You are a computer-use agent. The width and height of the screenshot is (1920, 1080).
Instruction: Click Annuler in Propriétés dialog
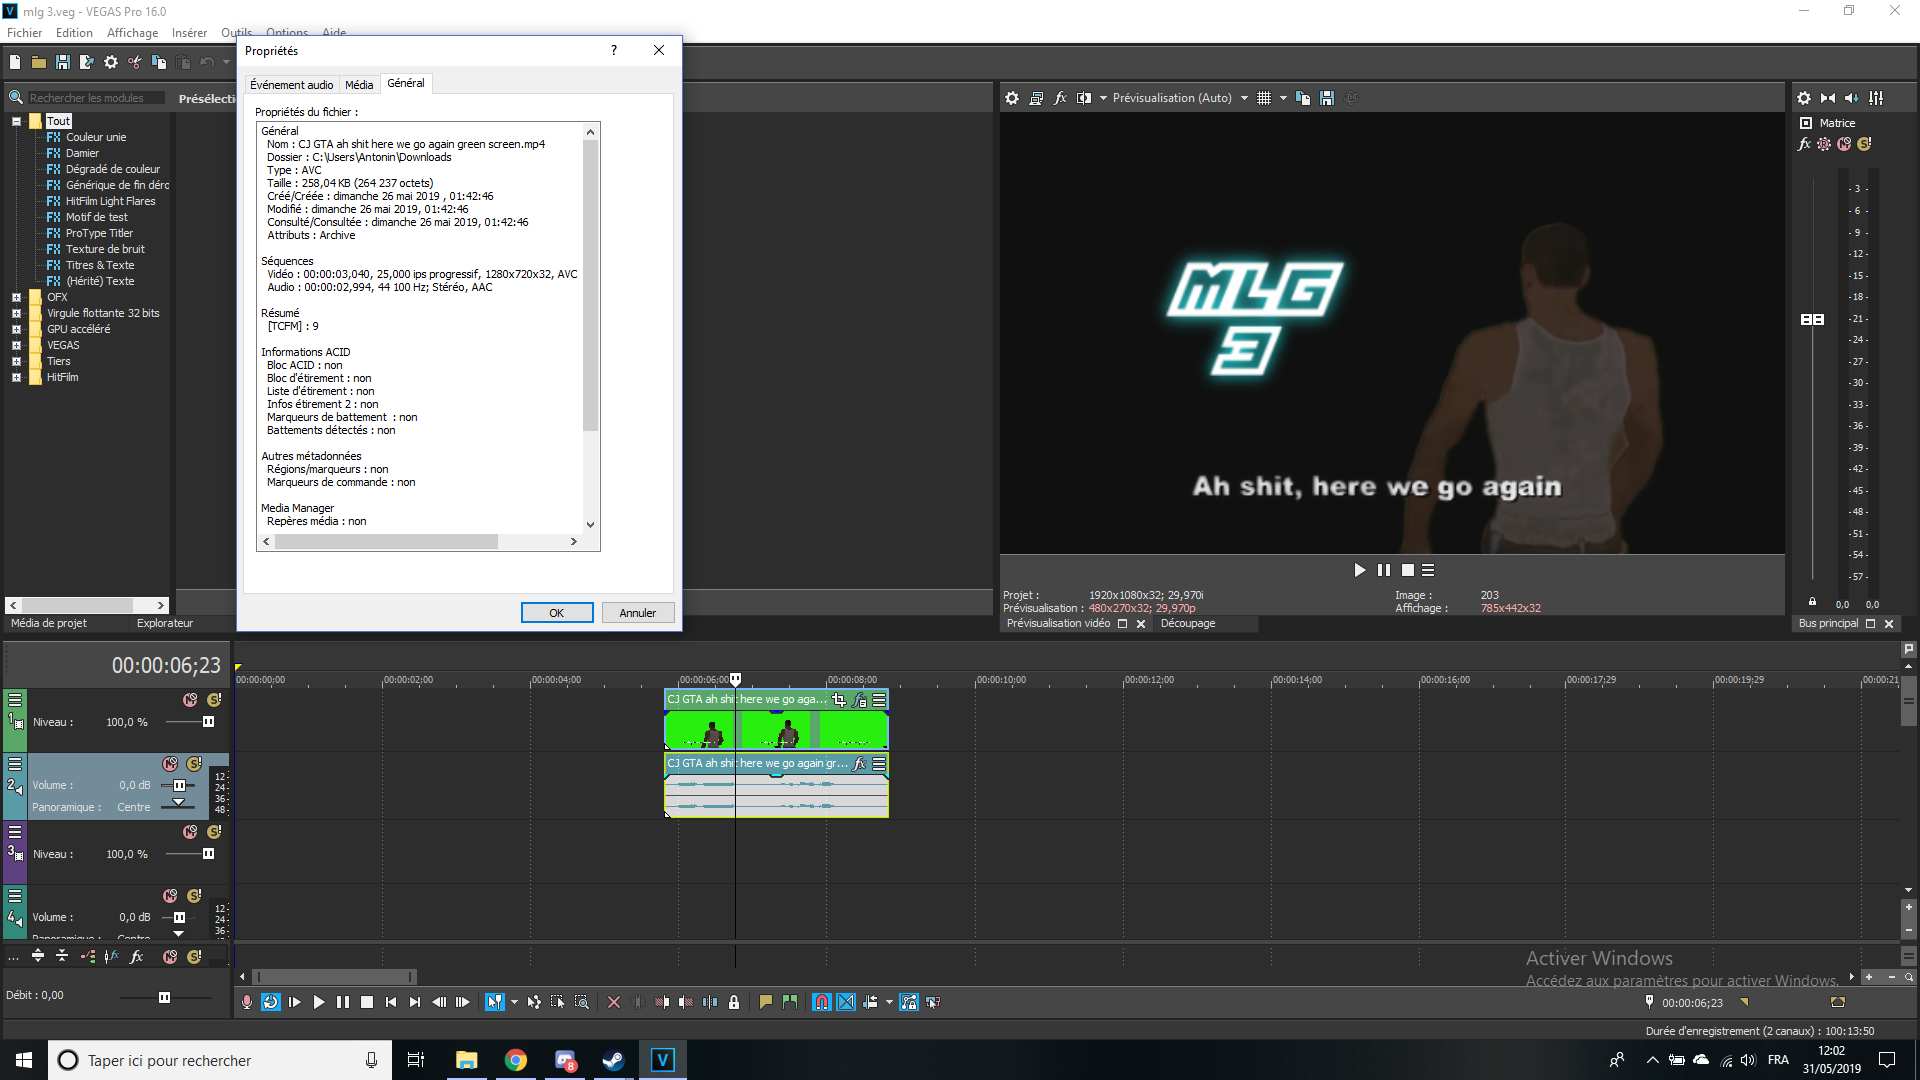(638, 613)
